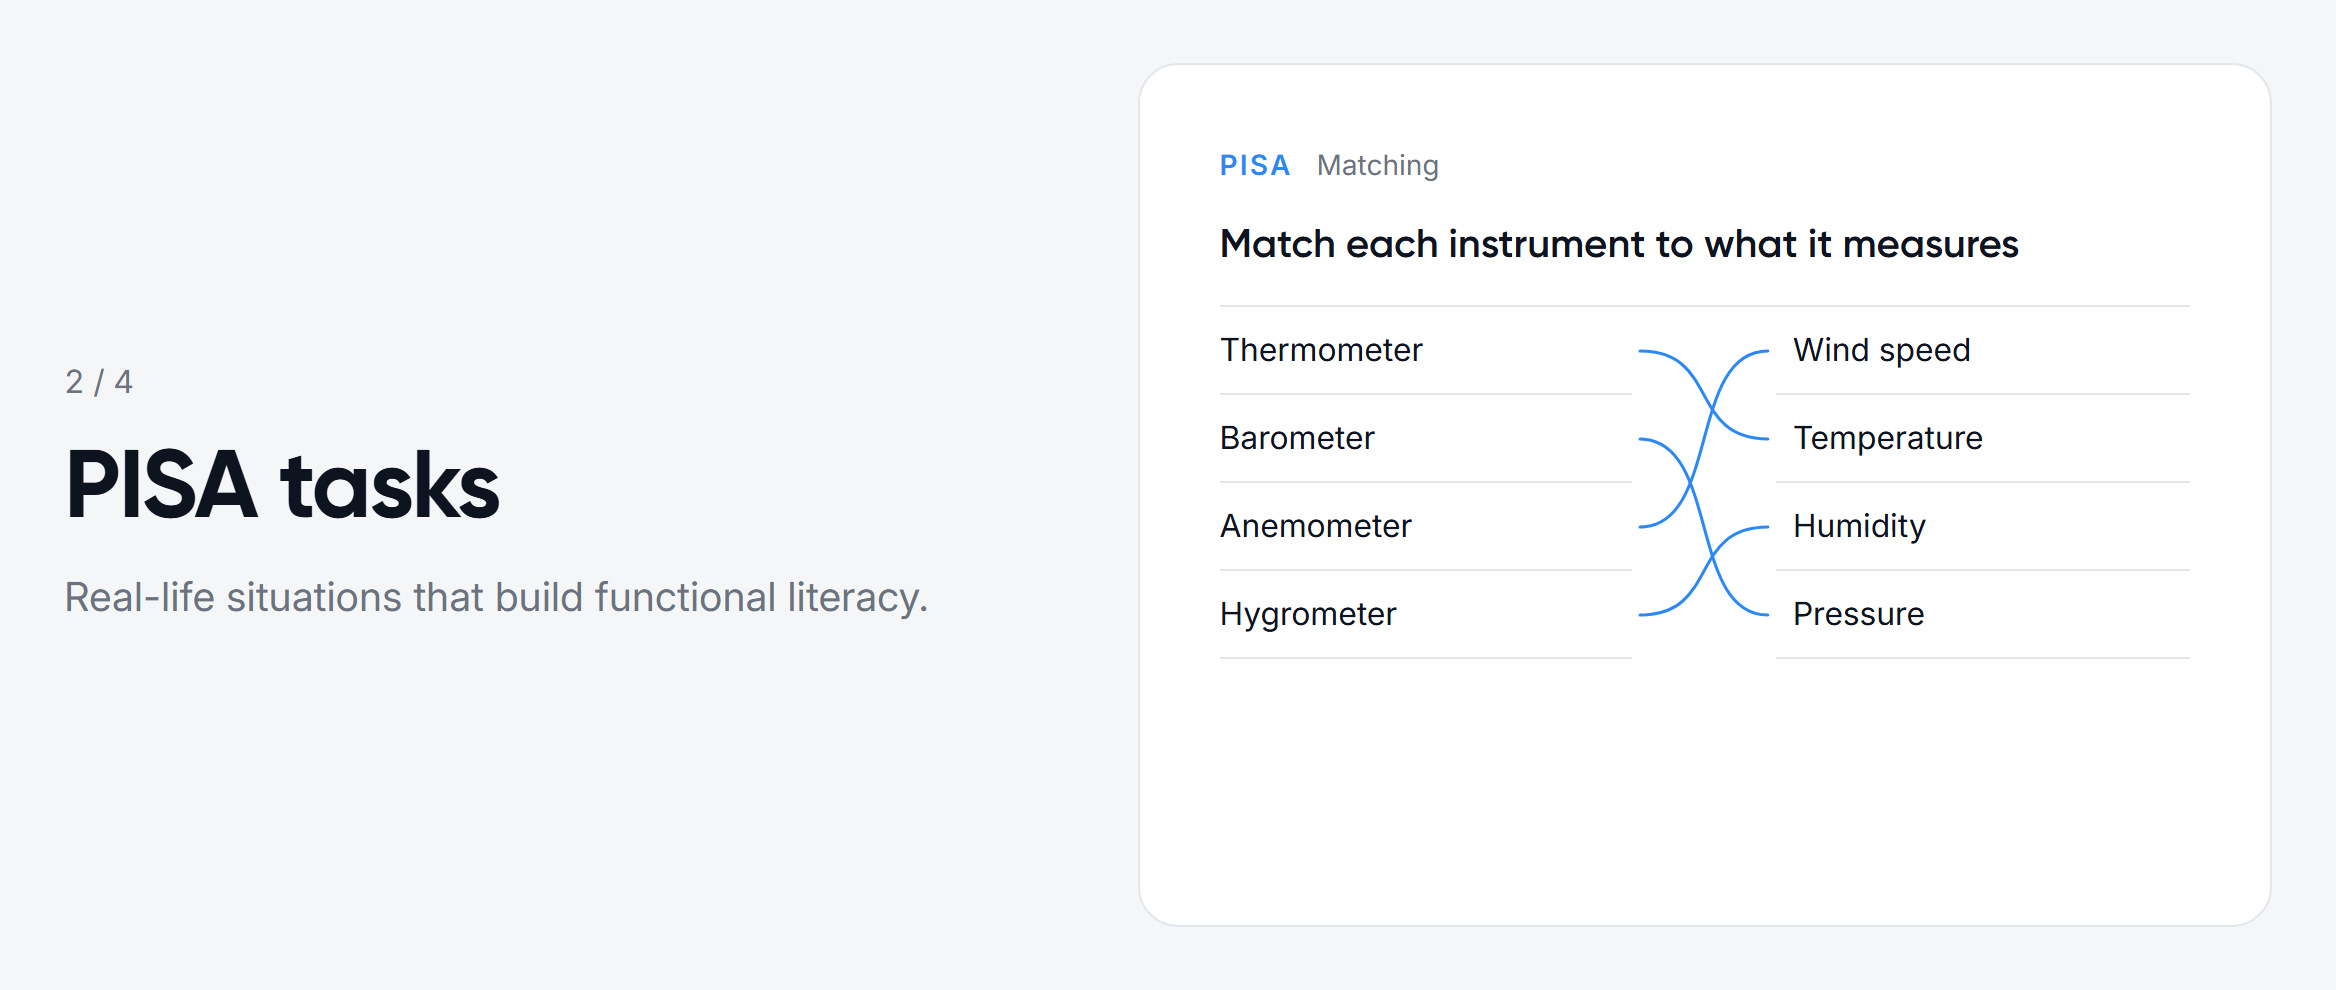Click the blue PISA label
This screenshot has height=990, width=2336.
tap(1254, 165)
